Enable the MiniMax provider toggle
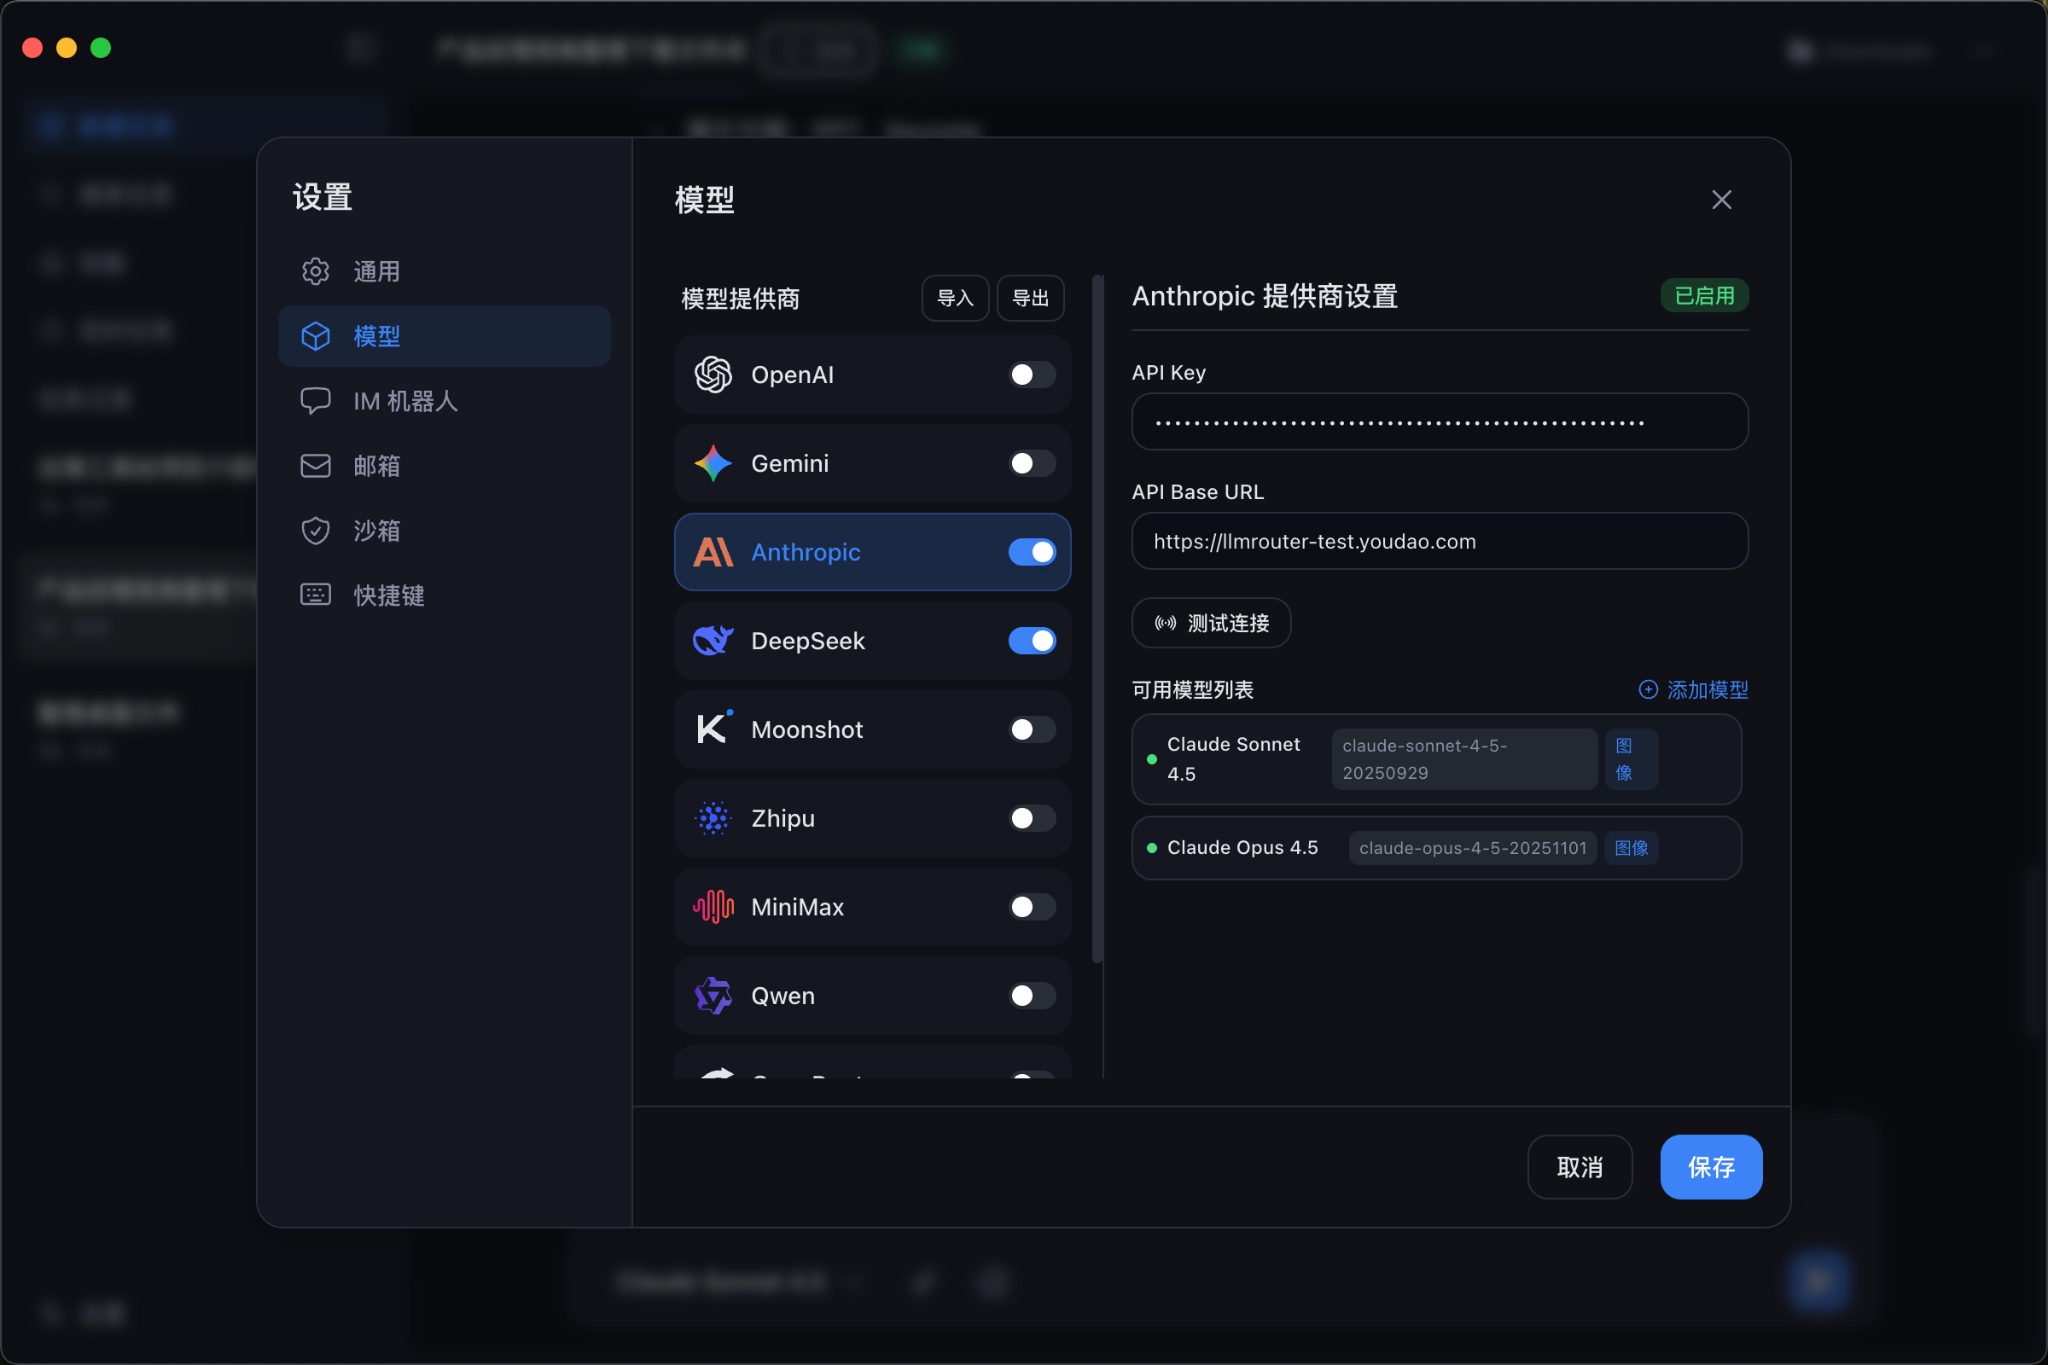The height and width of the screenshot is (1365, 2048). pos(1032,907)
